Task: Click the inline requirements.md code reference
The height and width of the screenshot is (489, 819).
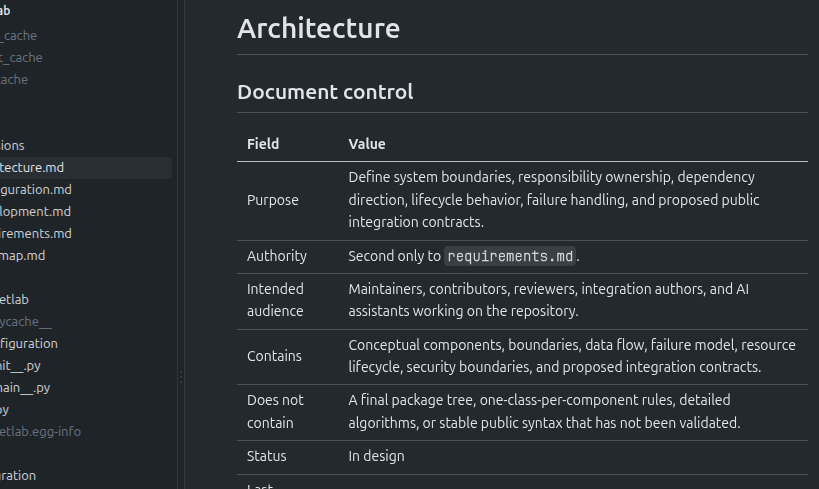Action: tap(510, 256)
